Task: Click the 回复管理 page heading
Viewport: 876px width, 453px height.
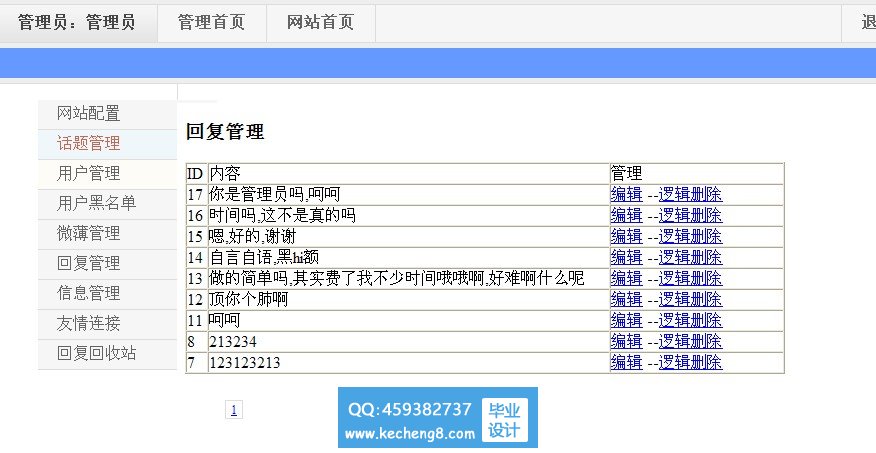Action: pos(225,132)
